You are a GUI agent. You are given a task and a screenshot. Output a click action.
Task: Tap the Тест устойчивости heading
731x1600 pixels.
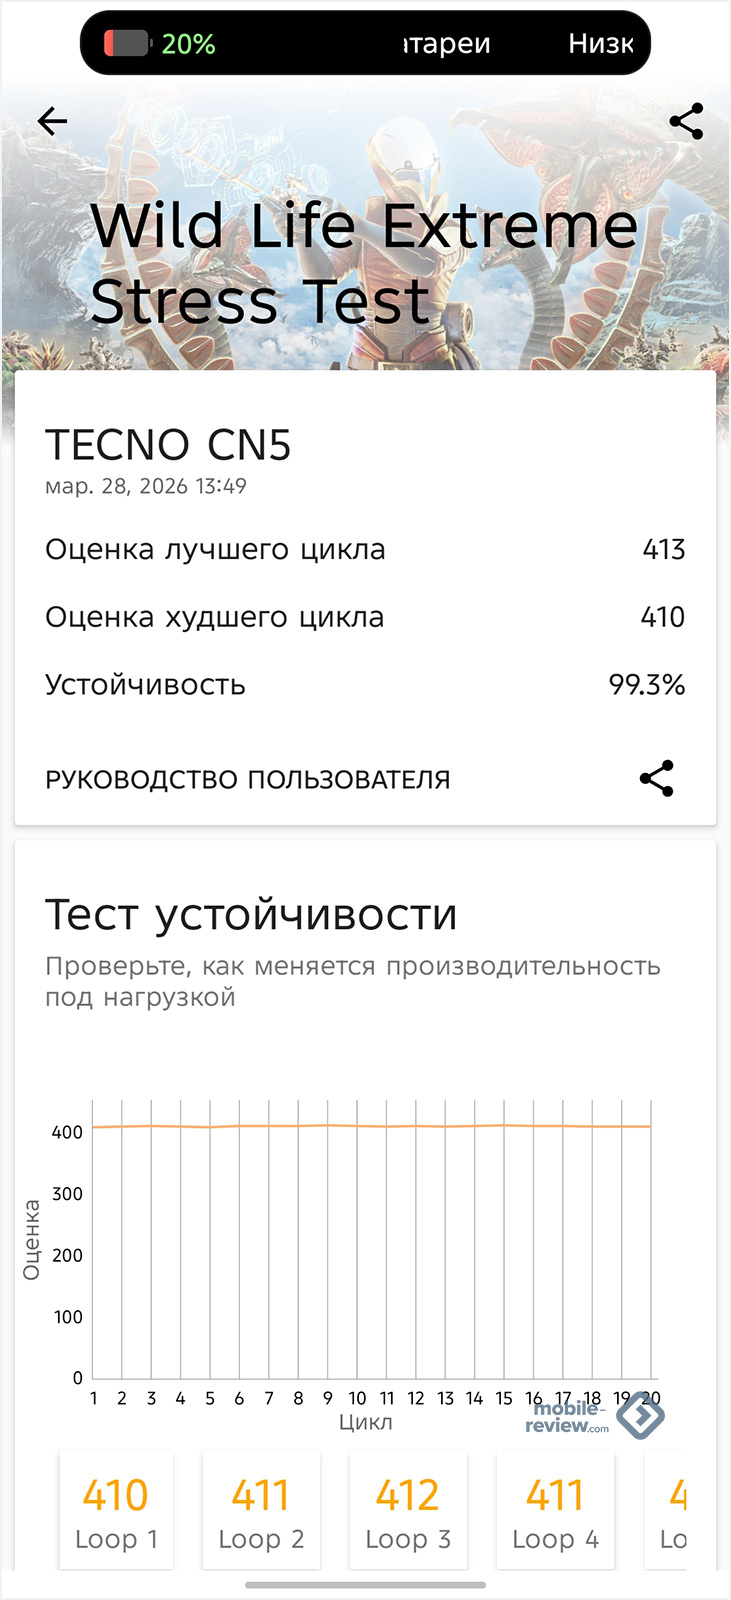251,915
